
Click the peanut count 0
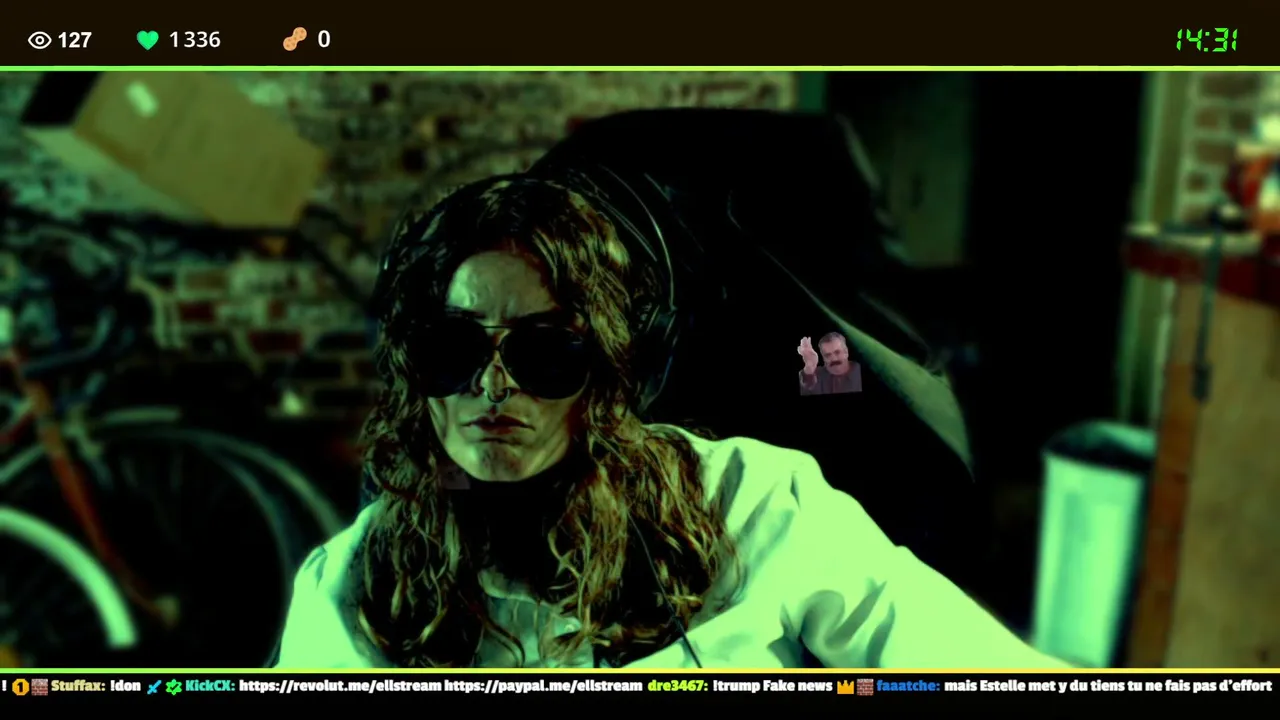pos(324,39)
